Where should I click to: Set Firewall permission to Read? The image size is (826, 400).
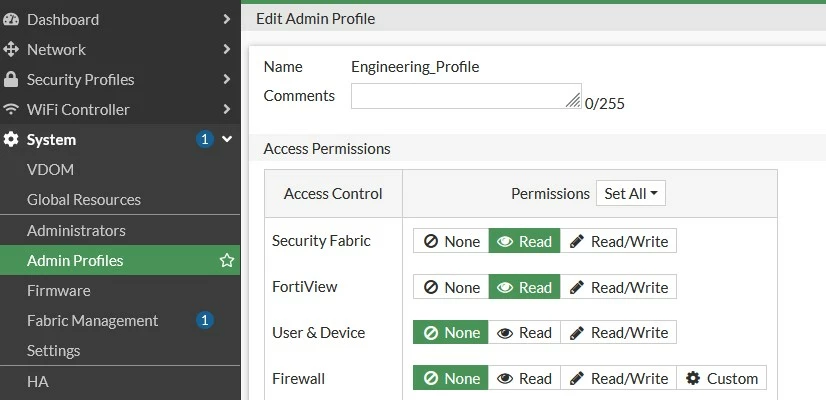tap(524, 378)
